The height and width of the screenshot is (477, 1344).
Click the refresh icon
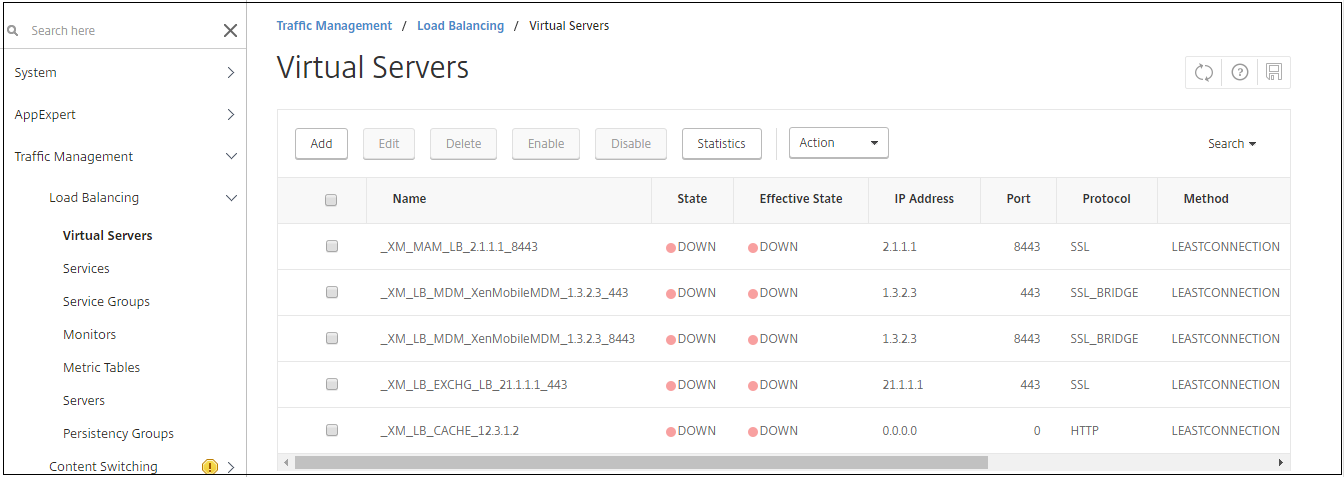click(x=1204, y=72)
